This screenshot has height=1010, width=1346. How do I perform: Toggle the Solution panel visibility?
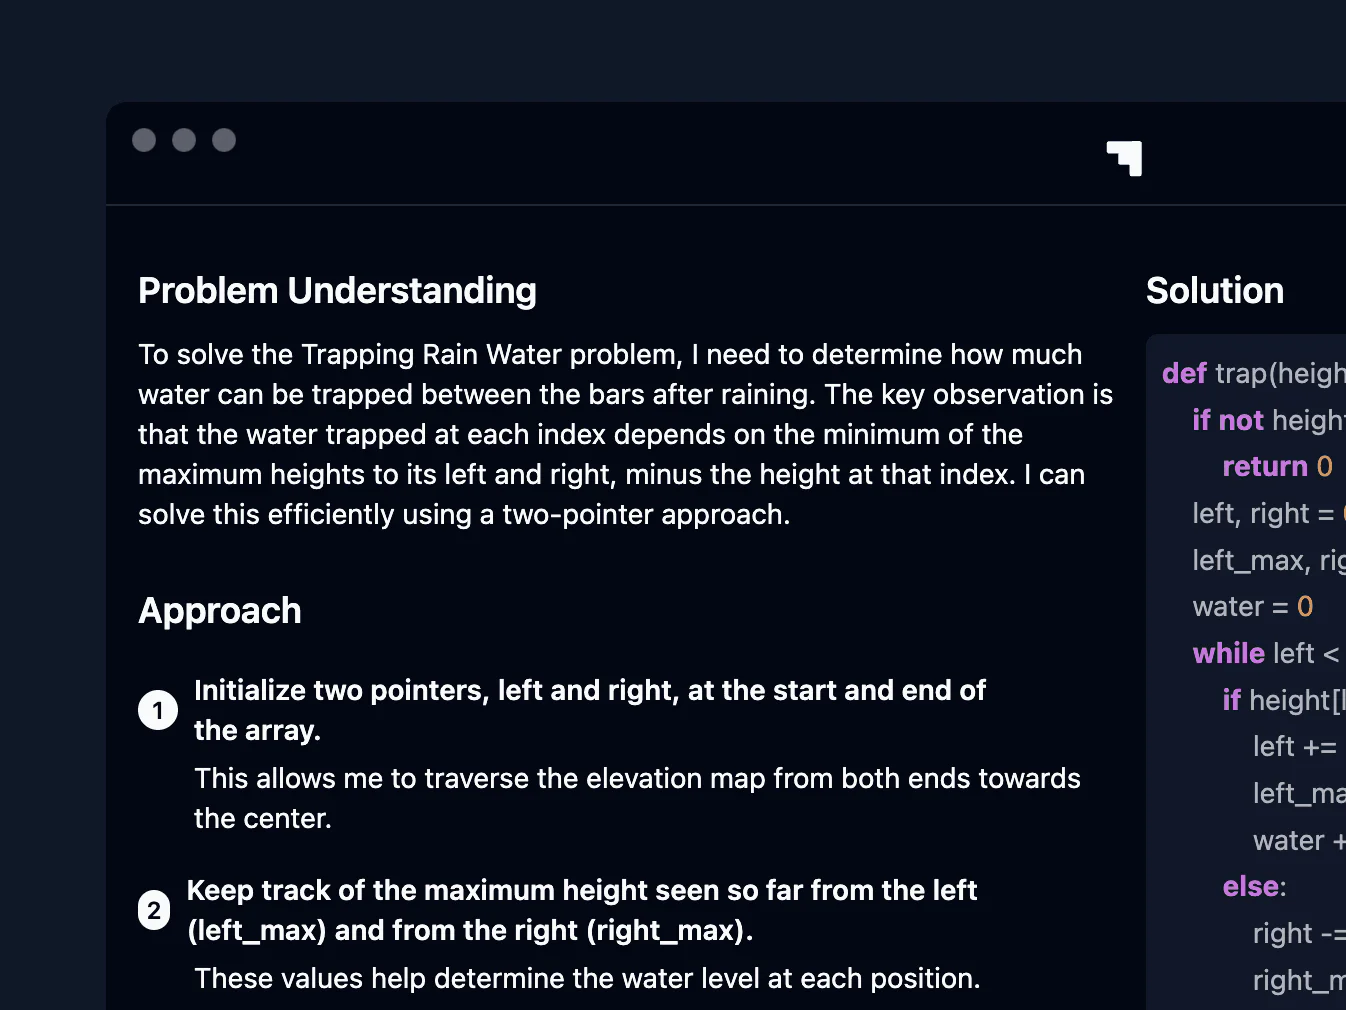[1215, 290]
